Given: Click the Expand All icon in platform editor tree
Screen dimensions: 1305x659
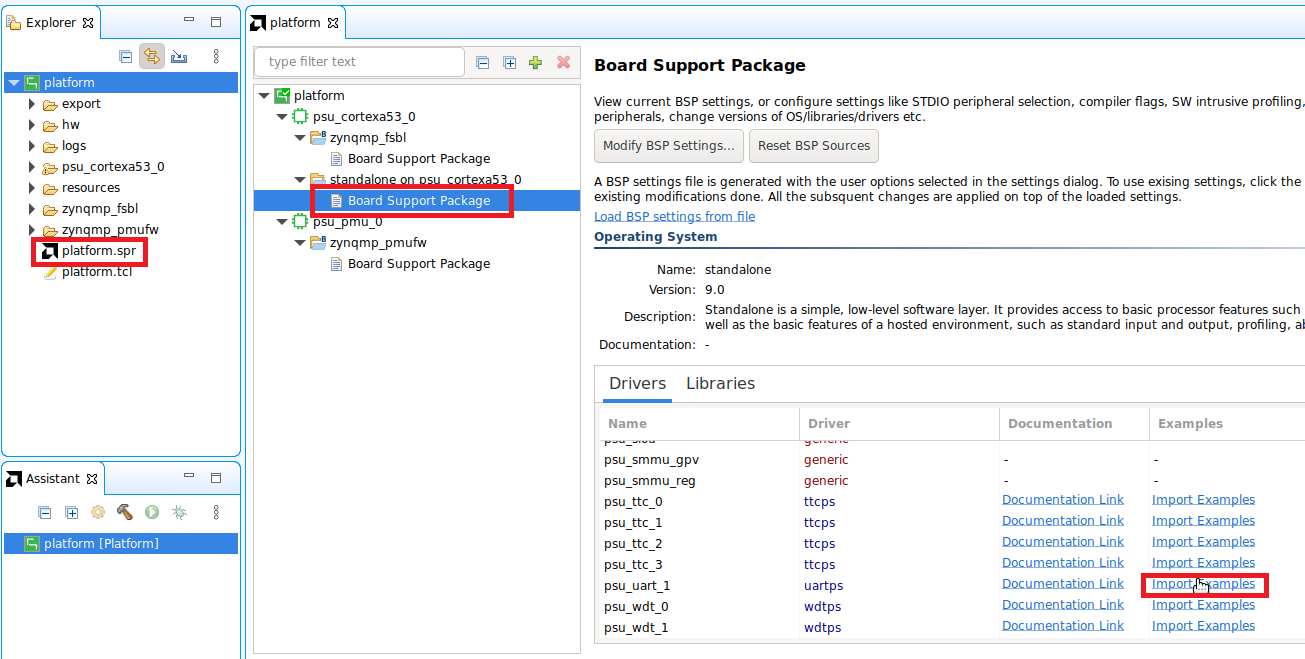Looking at the screenshot, I should (509, 62).
